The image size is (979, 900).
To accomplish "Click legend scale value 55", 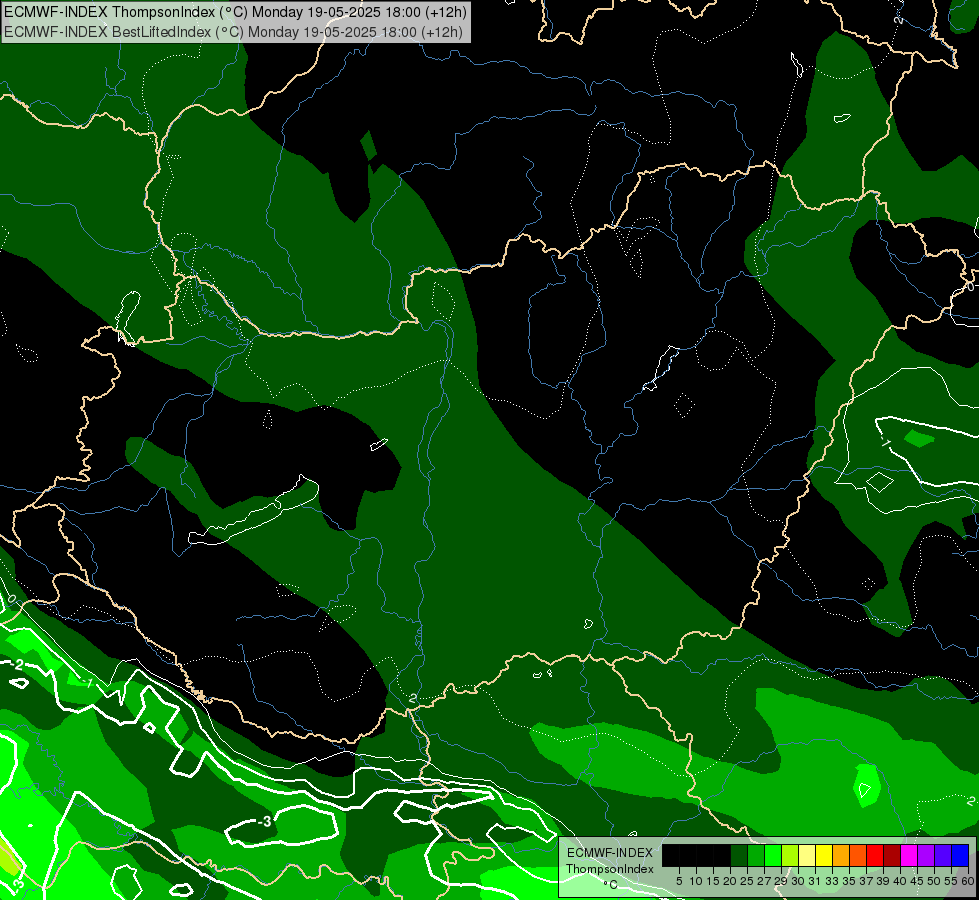I will pyautogui.click(x=951, y=881).
